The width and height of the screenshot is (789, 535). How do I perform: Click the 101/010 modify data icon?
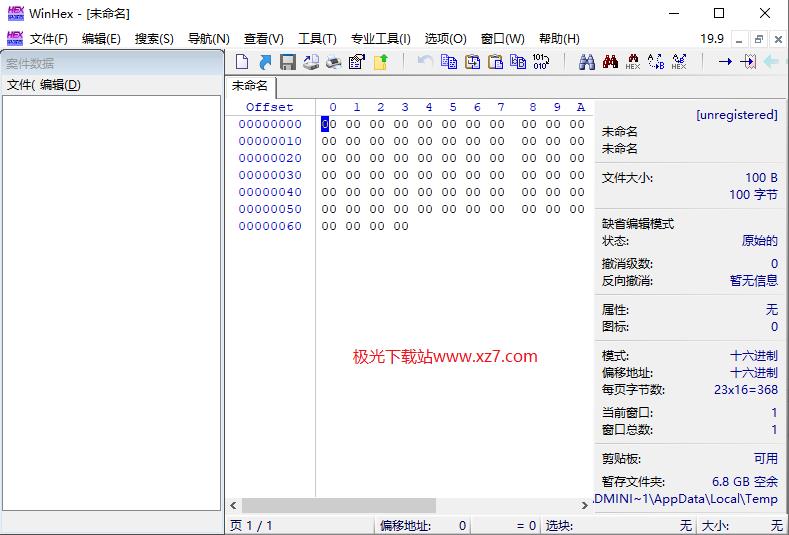coord(541,62)
